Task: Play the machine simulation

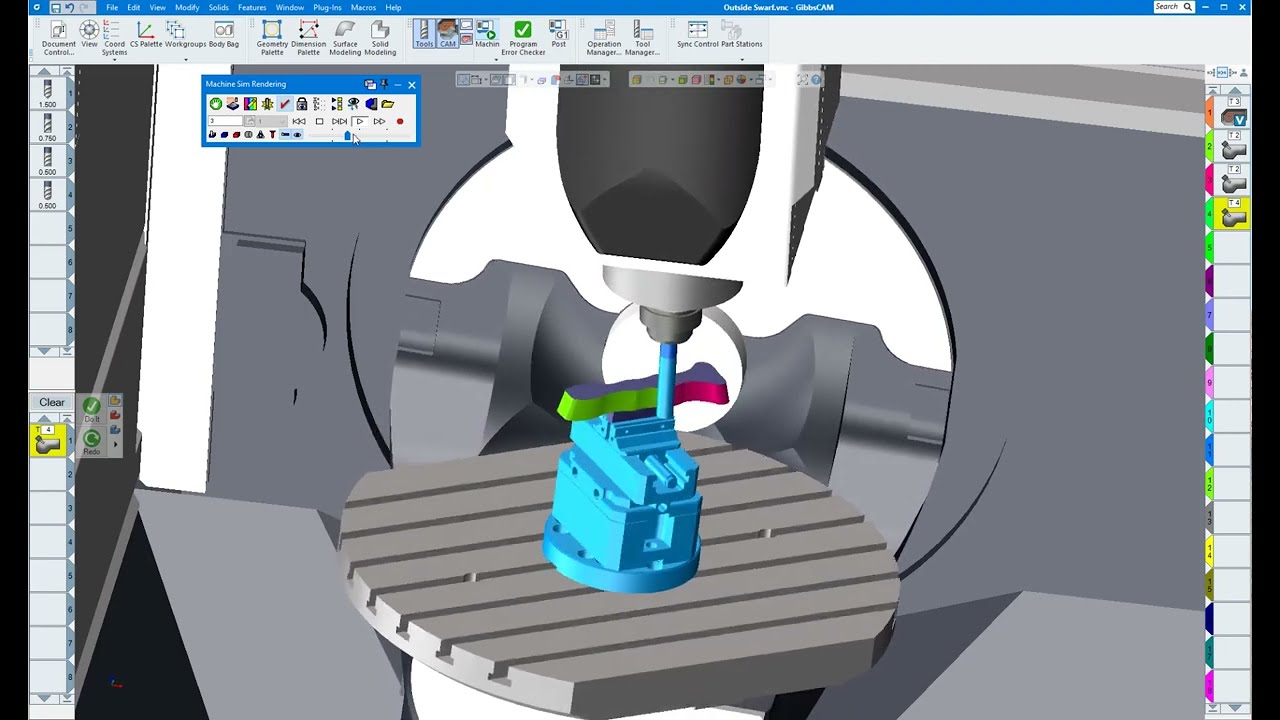Action: (x=359, y=122)
